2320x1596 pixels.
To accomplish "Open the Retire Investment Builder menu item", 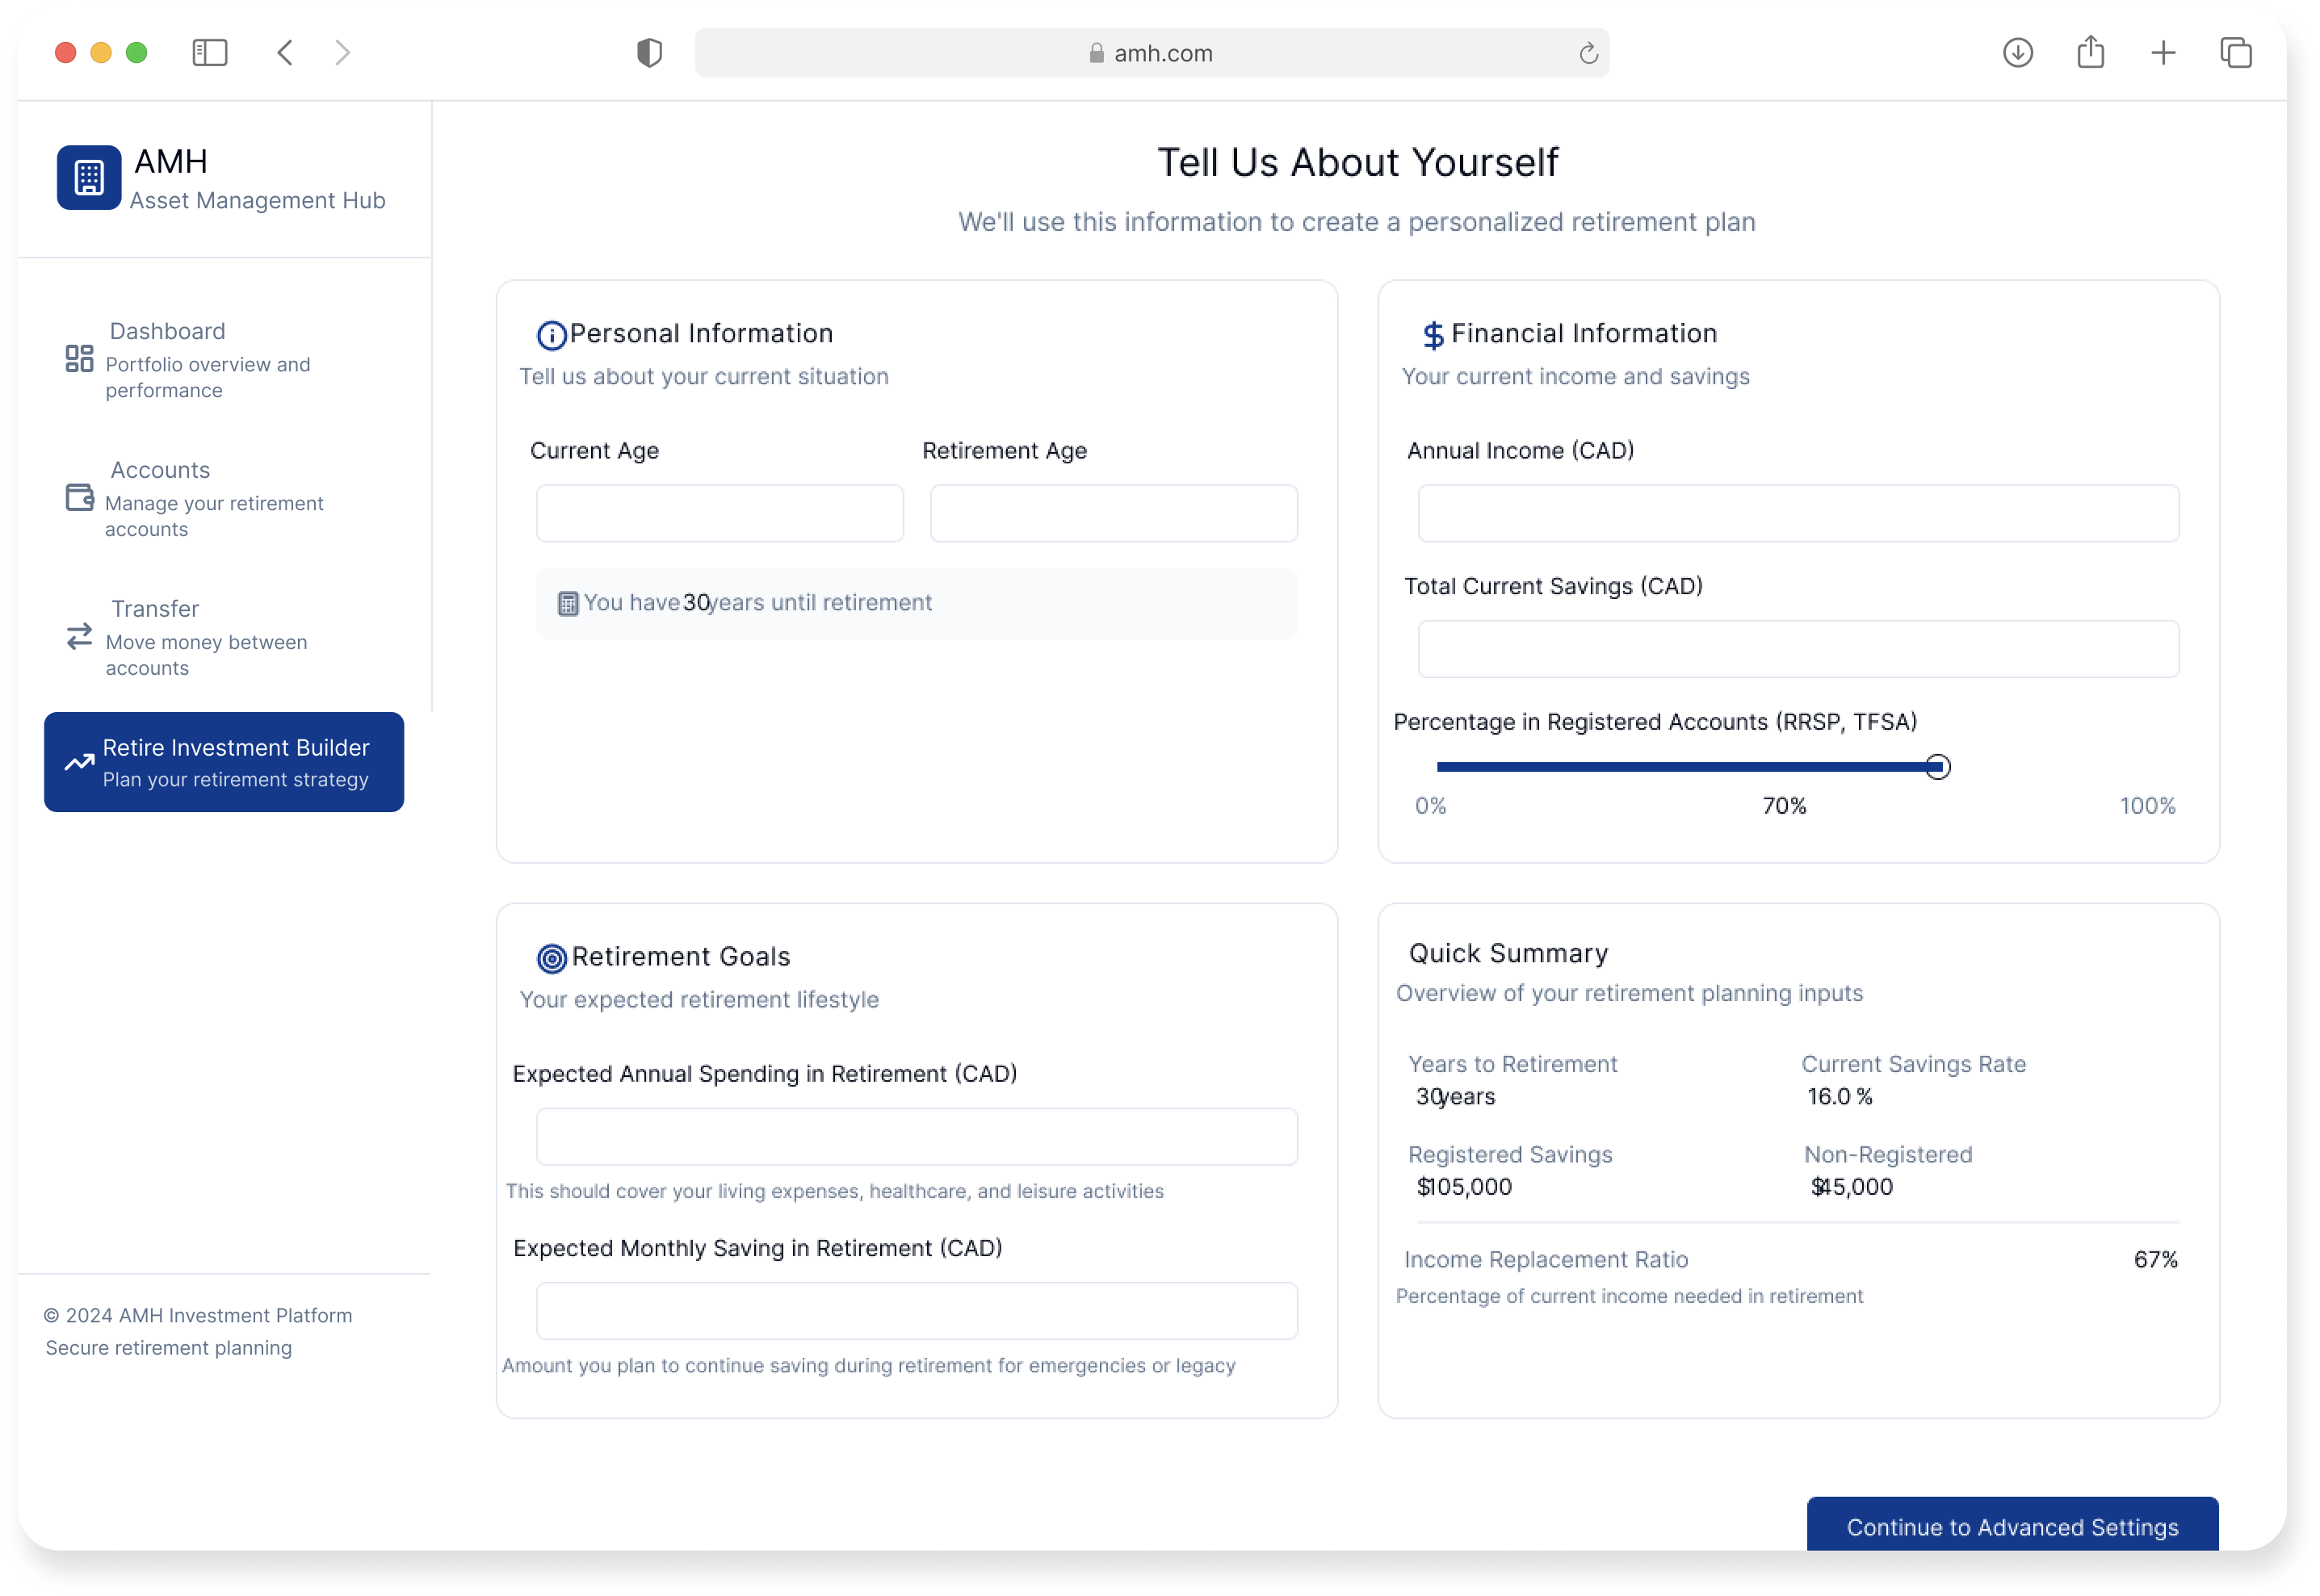I will click(224, 762).
